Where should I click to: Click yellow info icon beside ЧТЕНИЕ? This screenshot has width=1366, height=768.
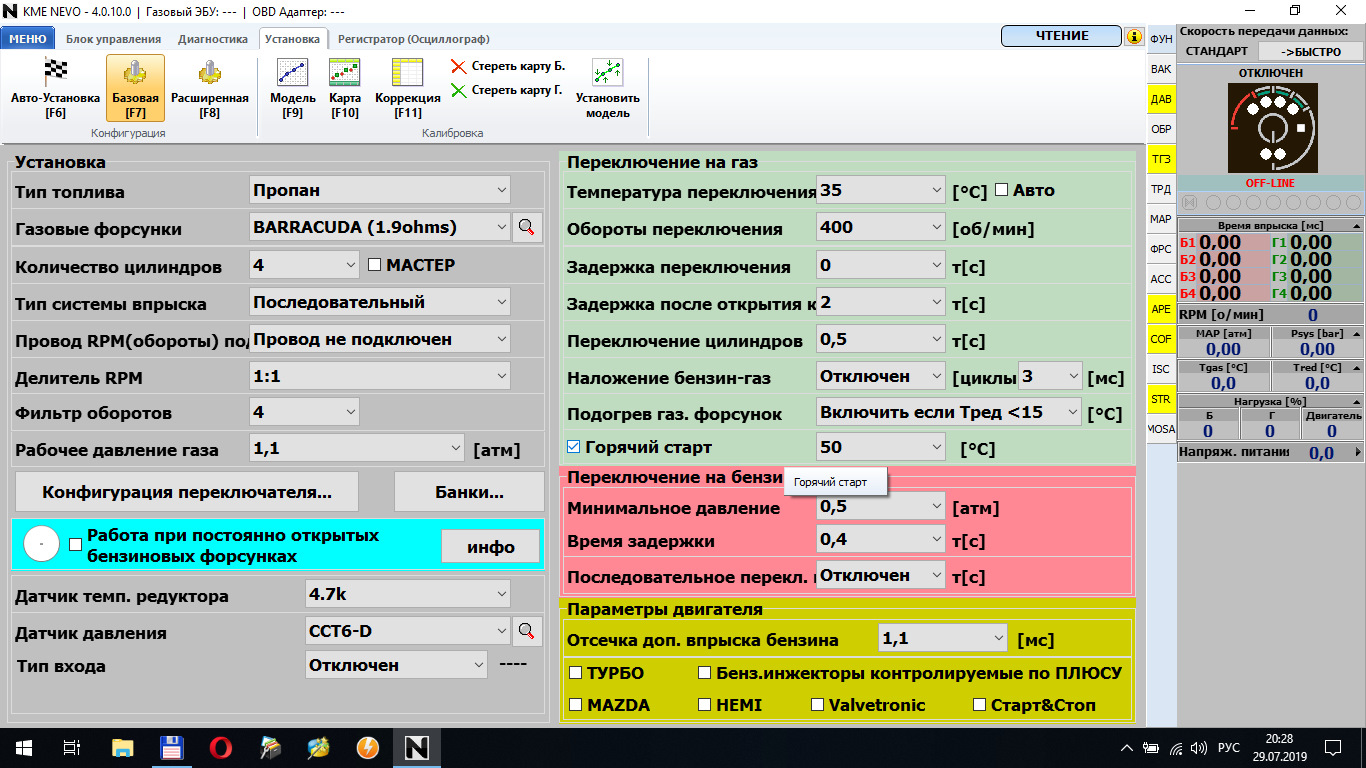[1134, 36]
